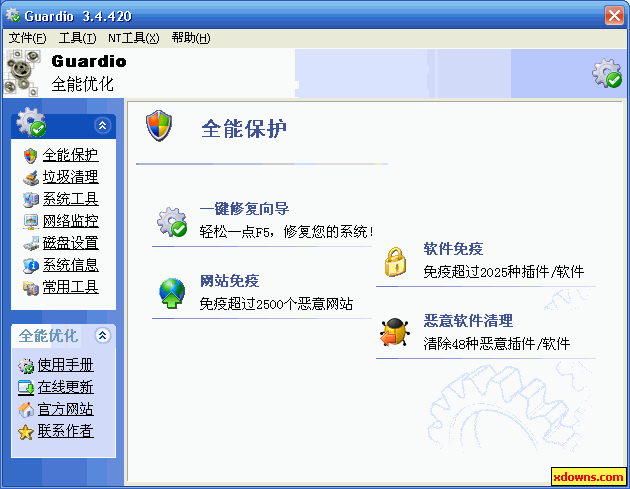This screenshot has width=630, height=489.
Task: Open the 使用手册 link
Action: (65, 365)
